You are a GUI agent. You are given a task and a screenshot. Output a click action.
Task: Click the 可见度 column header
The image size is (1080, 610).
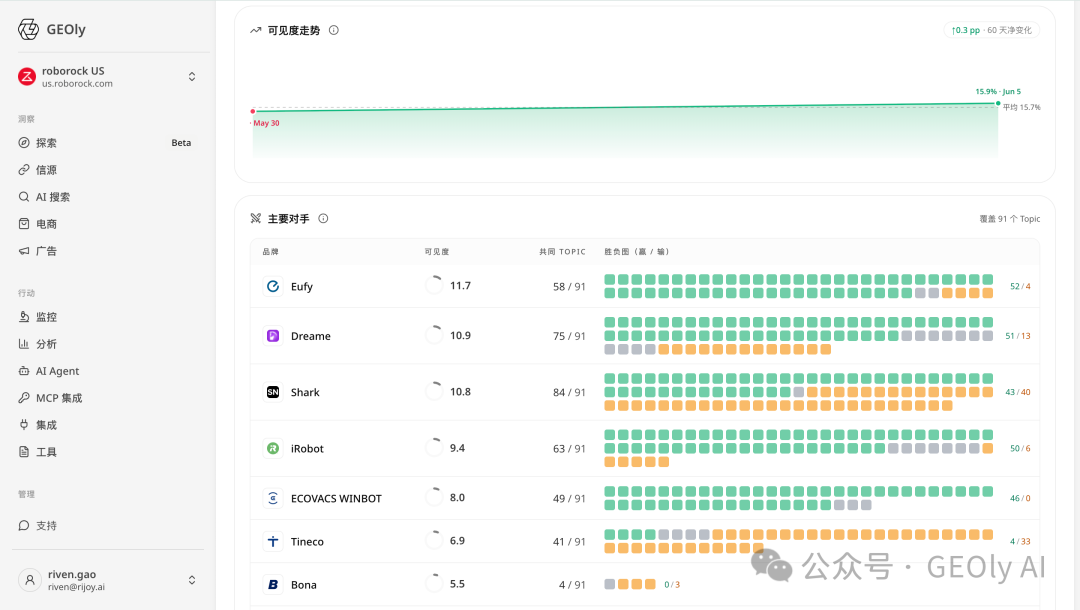437,252
